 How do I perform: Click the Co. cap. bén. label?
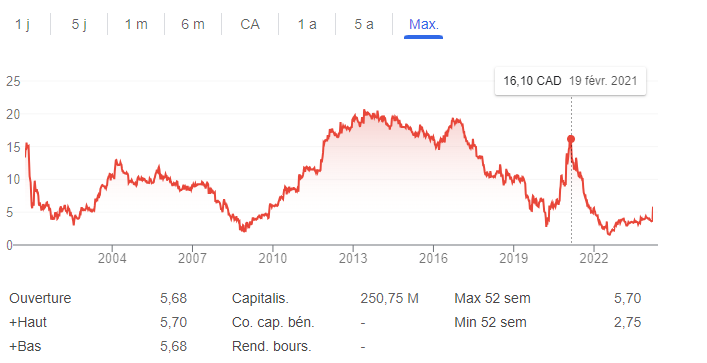[x=273, y=322]
